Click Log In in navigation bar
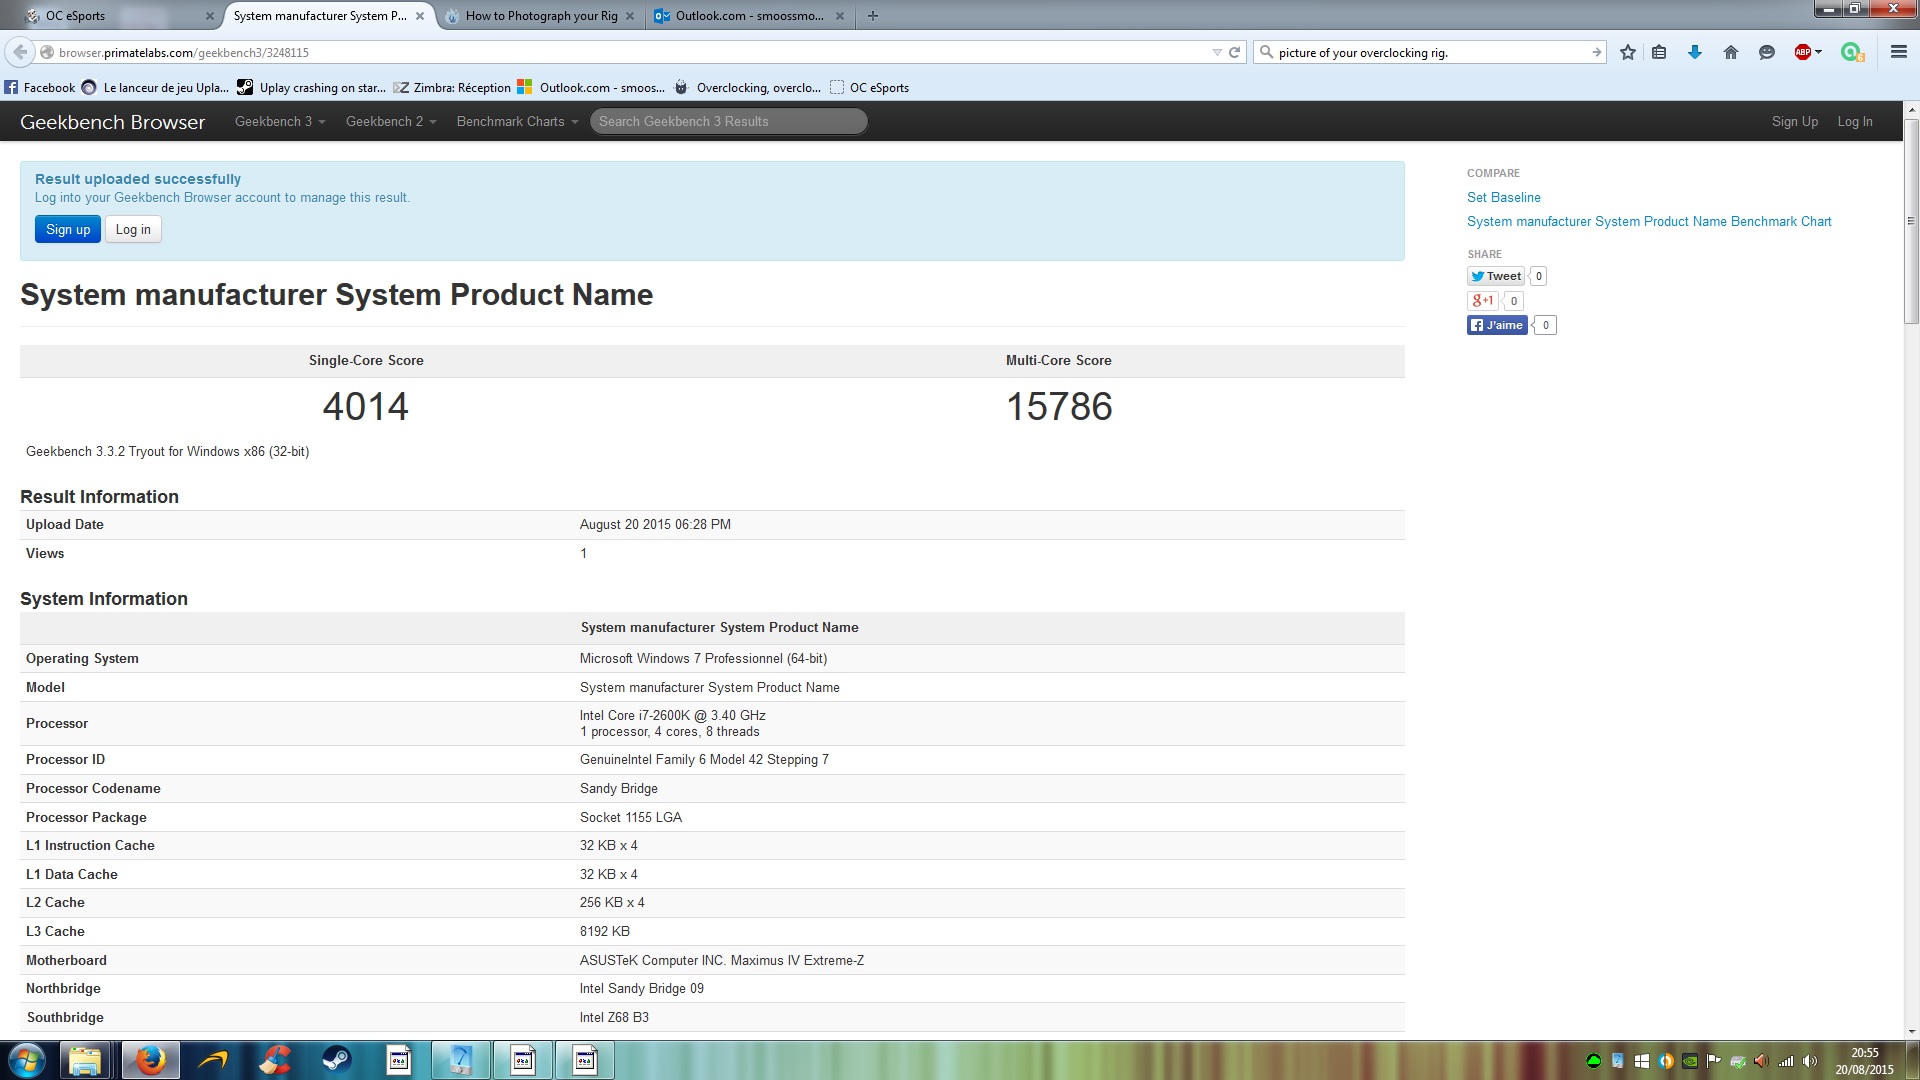This screenshot has width=1920, height=1080. (x=1854, y=121)
